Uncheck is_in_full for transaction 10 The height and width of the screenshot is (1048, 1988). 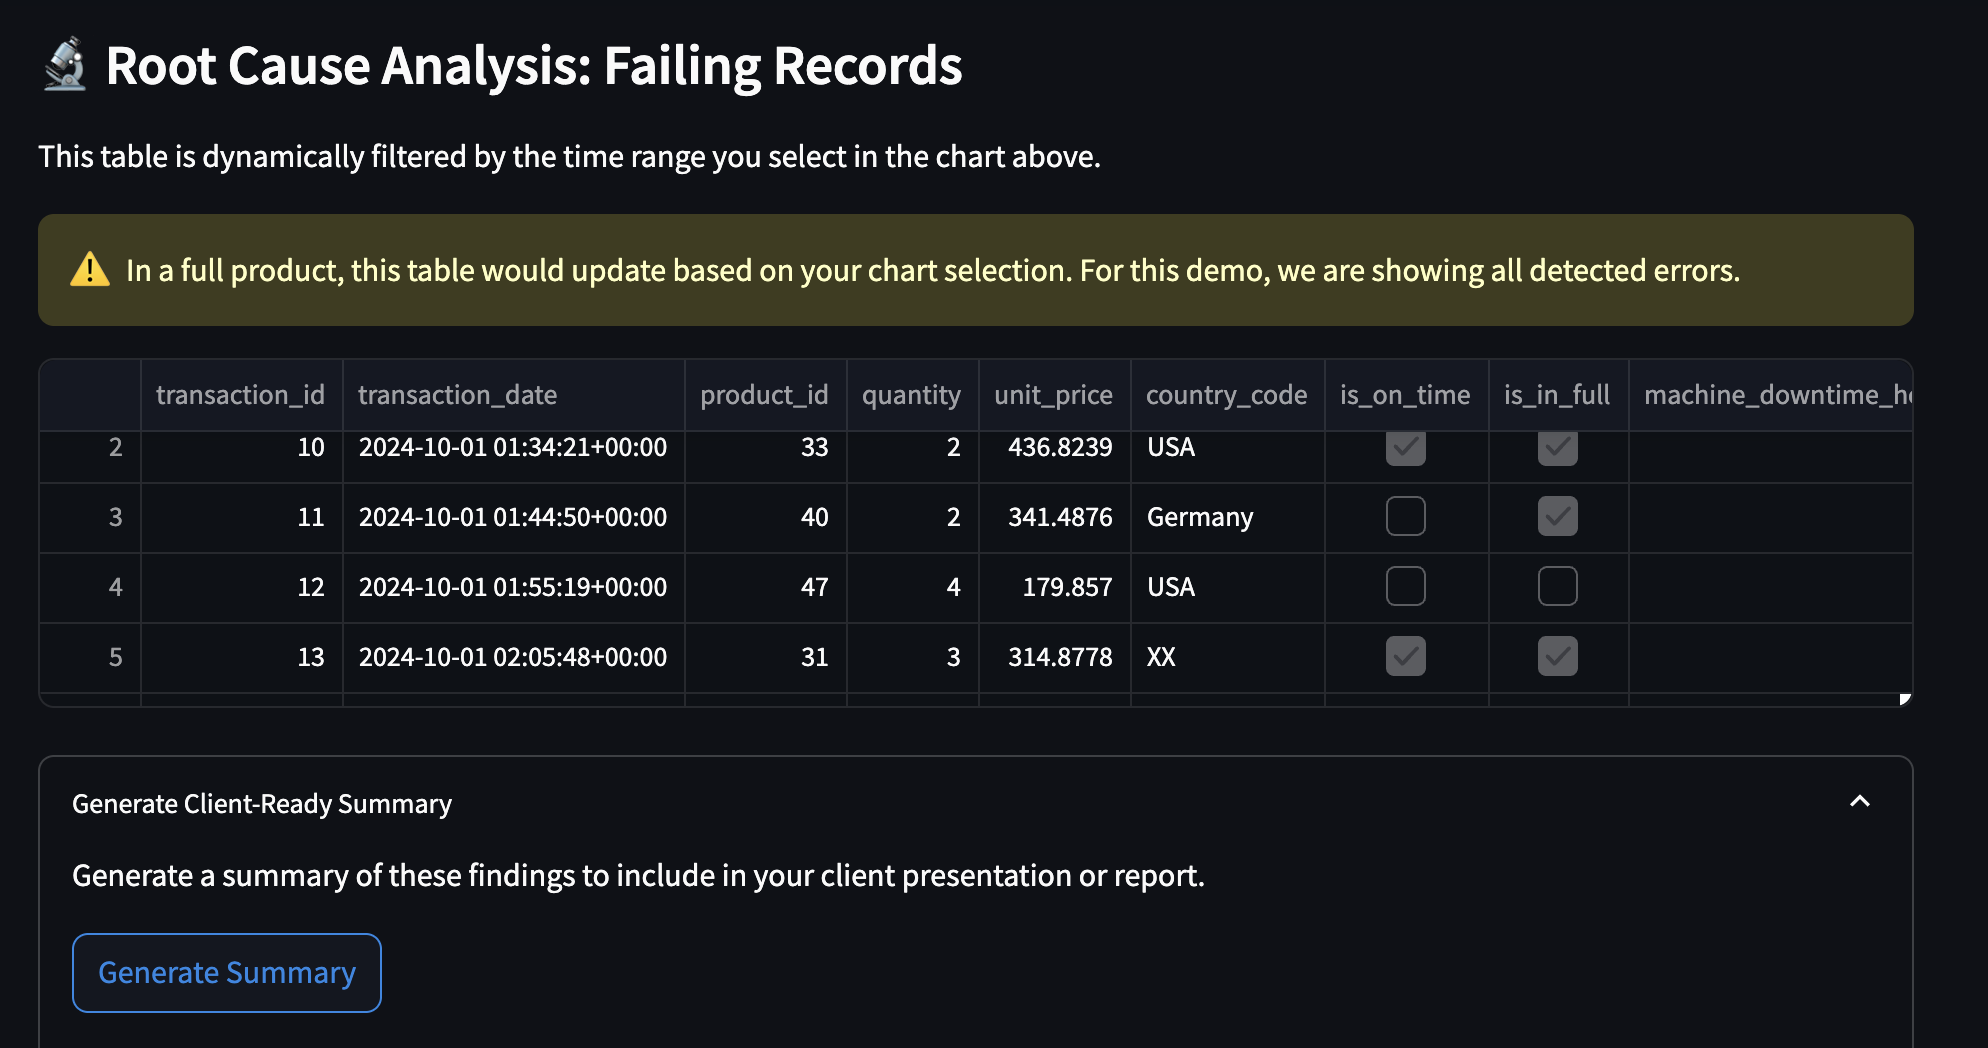pyautogui.click(x=1557, y=448)
